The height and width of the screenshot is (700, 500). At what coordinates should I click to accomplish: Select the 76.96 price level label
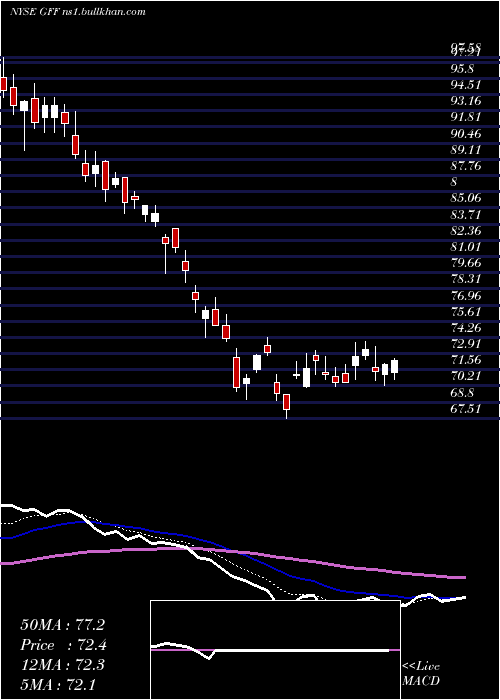point(466,295)
